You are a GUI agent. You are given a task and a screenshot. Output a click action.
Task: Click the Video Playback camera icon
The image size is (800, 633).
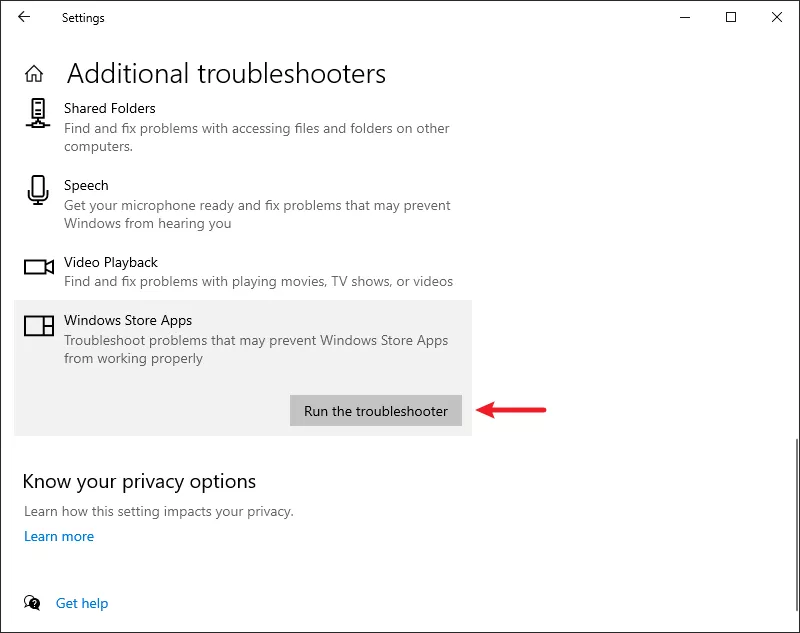39,267
